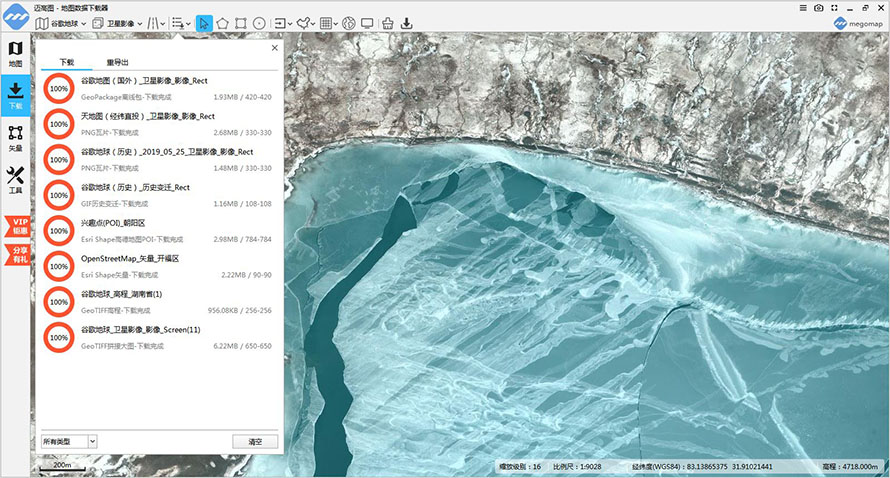This screenshot has width=890, height=478.
Task: Click the download arrow toolbar icon
Action: point(407,23)
